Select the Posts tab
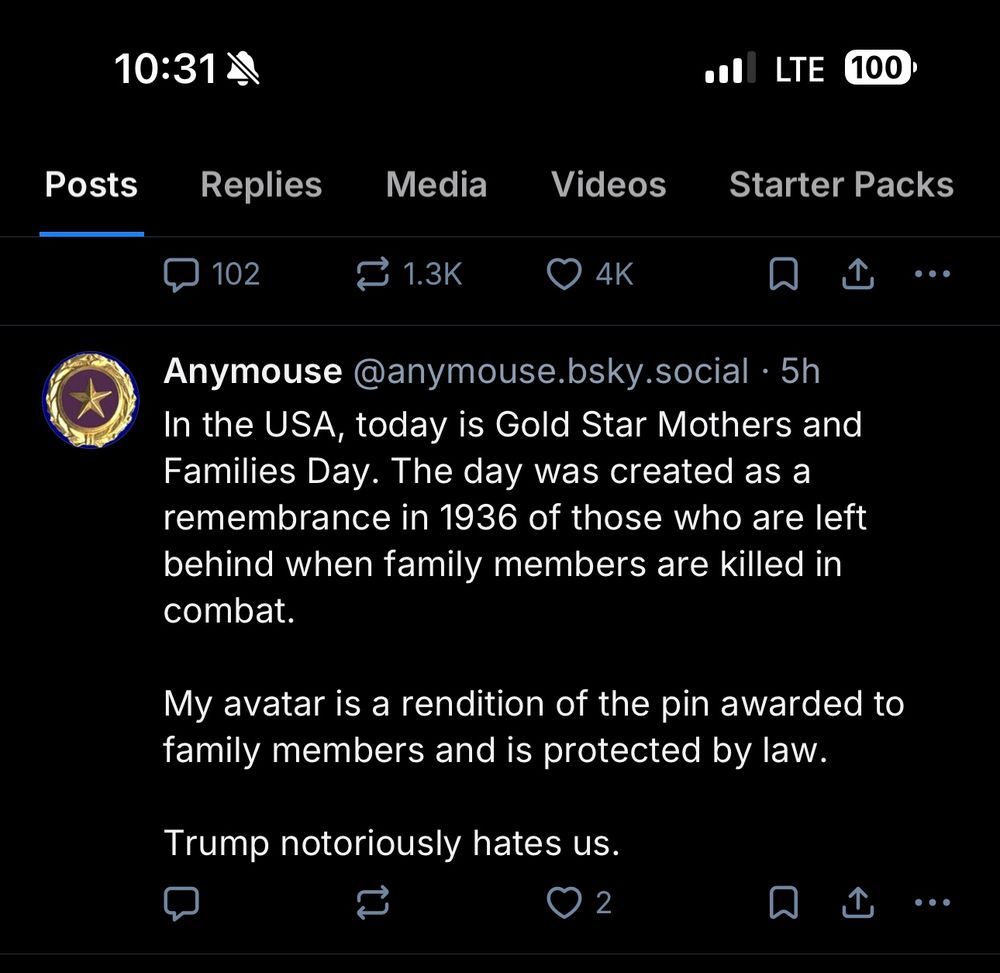The image size is (1000, 973). 91,185
